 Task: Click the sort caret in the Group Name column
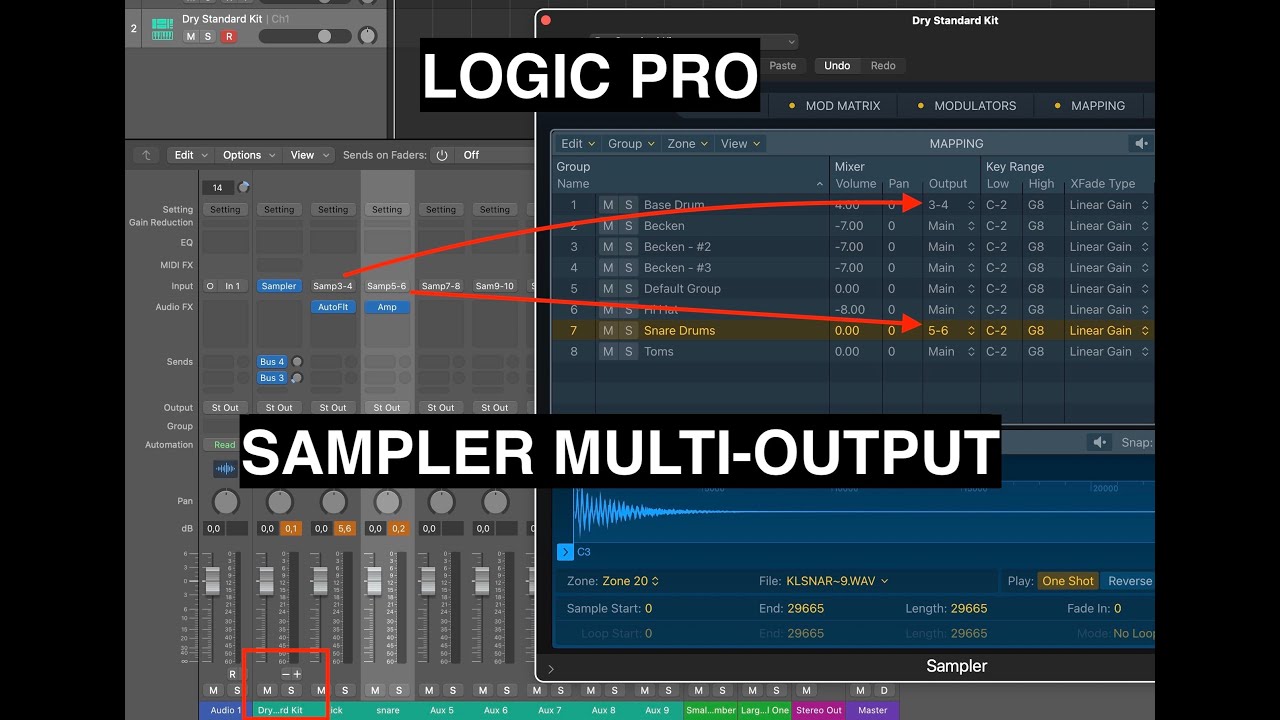coord(820,184)
